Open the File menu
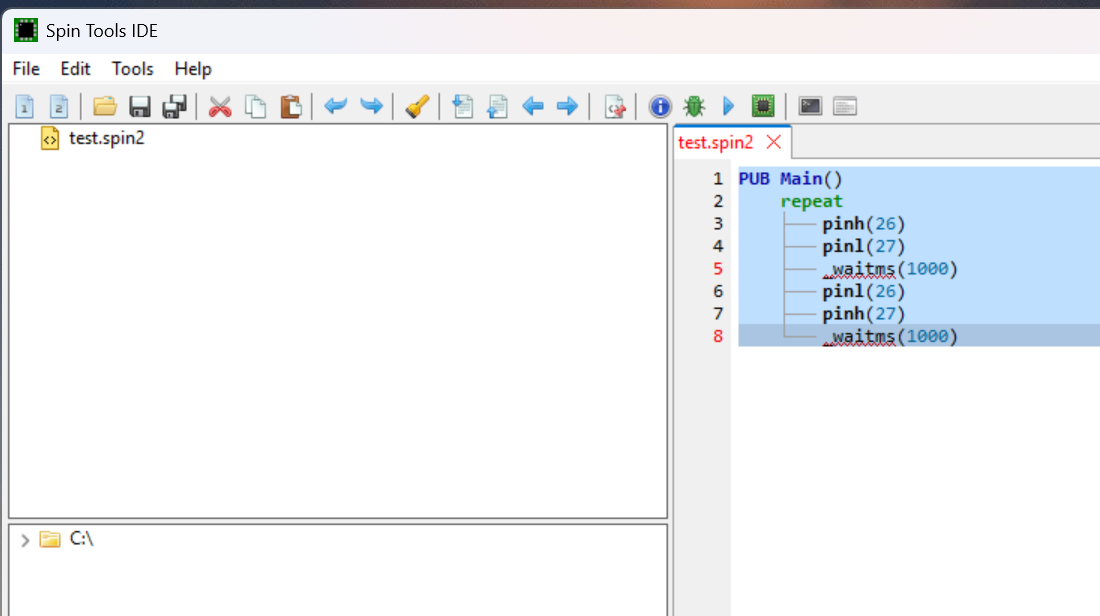 click(x=26, y=69)
